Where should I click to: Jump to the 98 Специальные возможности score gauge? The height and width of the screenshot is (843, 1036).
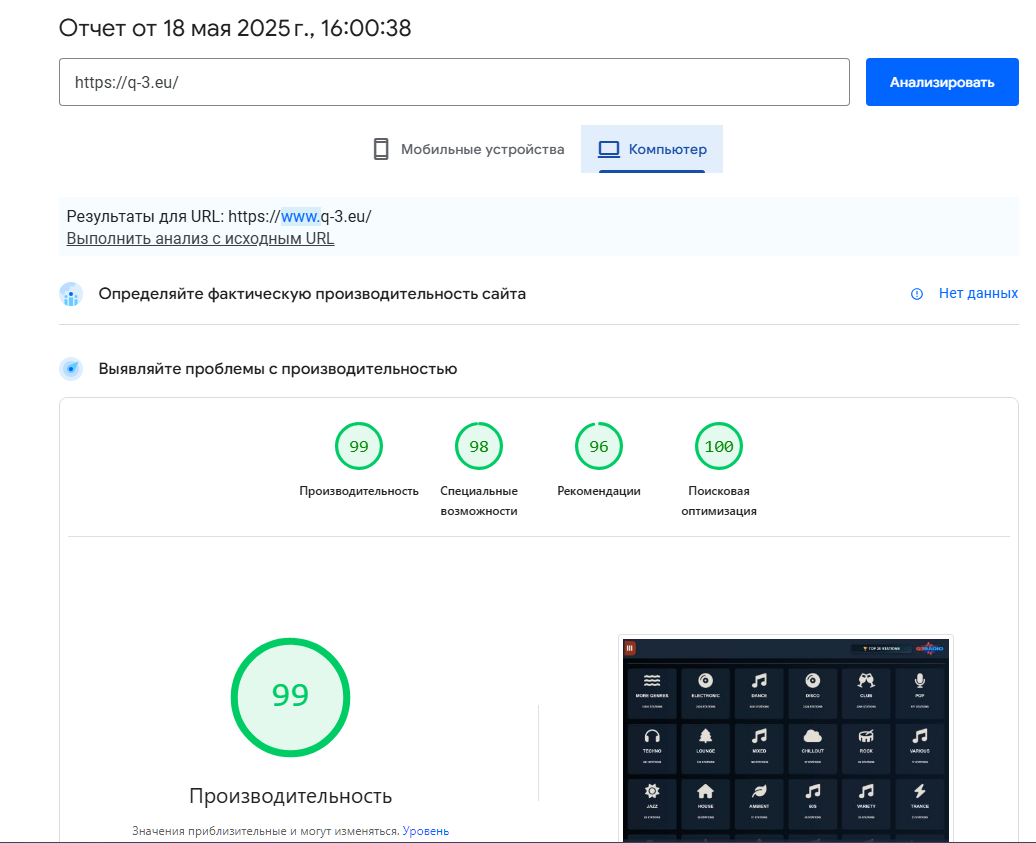(479, 446)
